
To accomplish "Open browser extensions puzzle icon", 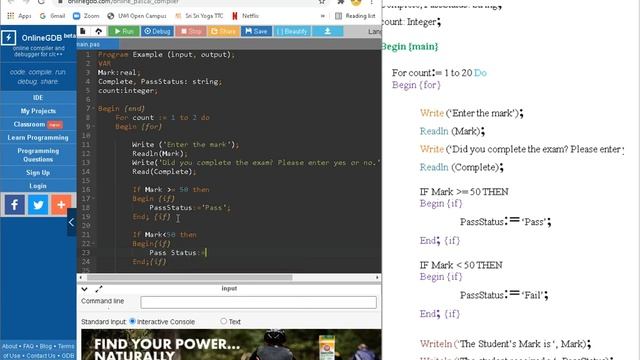I will [340, 2].
